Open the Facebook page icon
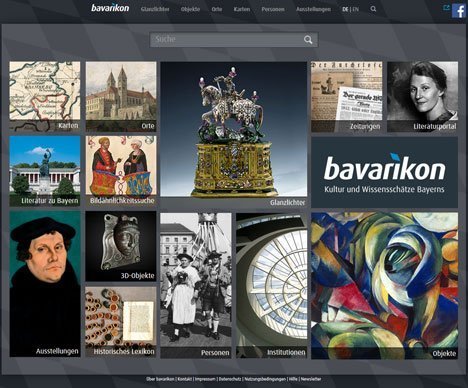 (x=459, y=11)
